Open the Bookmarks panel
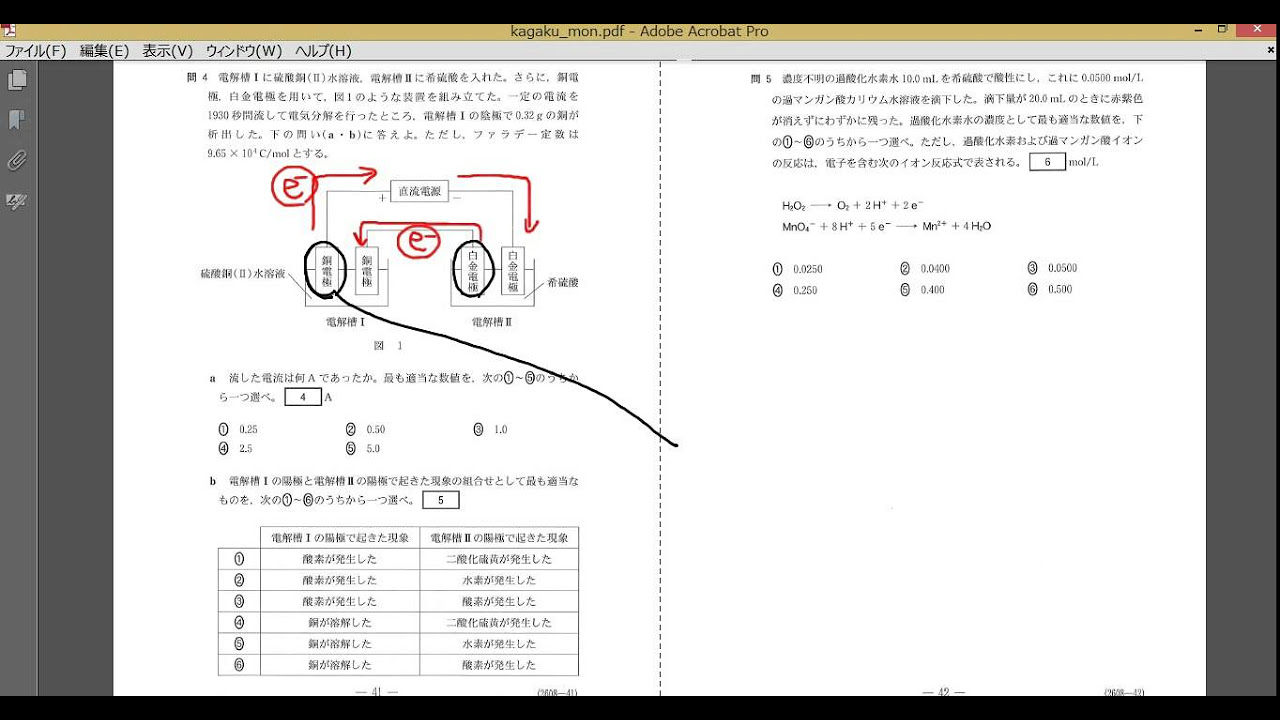This screenshot has width=1280, height=720. pyautogui.click(x=16, y=120)
